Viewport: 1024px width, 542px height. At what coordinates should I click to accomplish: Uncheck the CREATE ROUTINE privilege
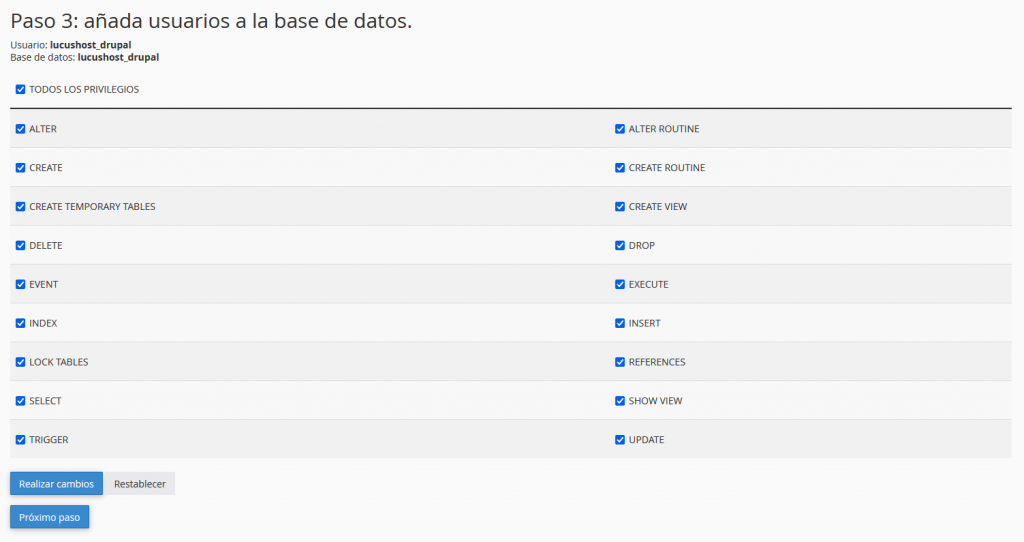pos(620,168)
